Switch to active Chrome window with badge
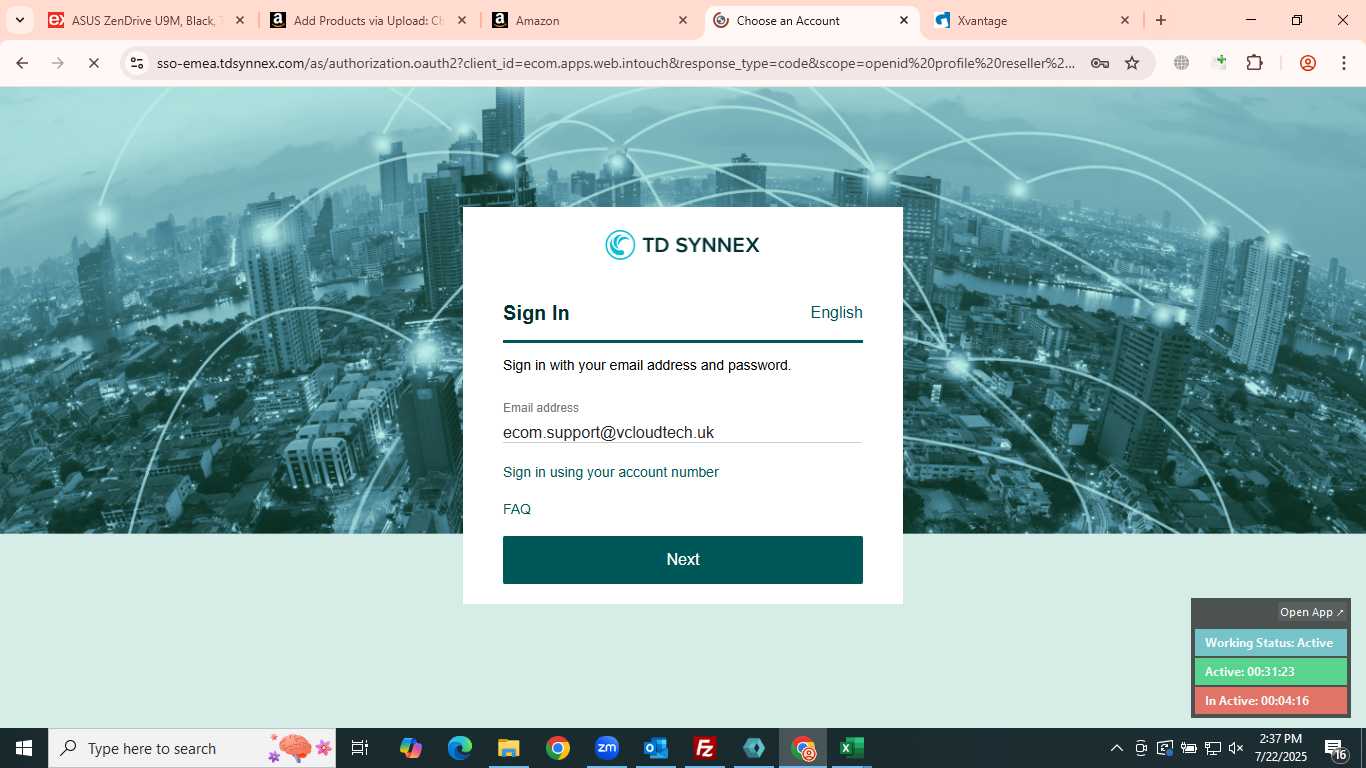 (803, 748)
